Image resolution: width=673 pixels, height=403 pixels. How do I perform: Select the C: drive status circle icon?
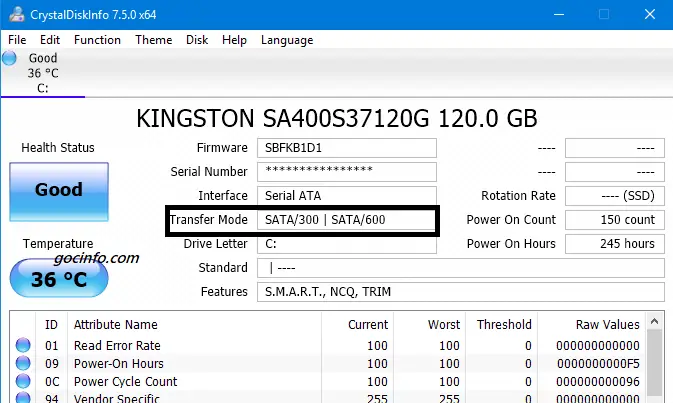[x=9, y=58]
